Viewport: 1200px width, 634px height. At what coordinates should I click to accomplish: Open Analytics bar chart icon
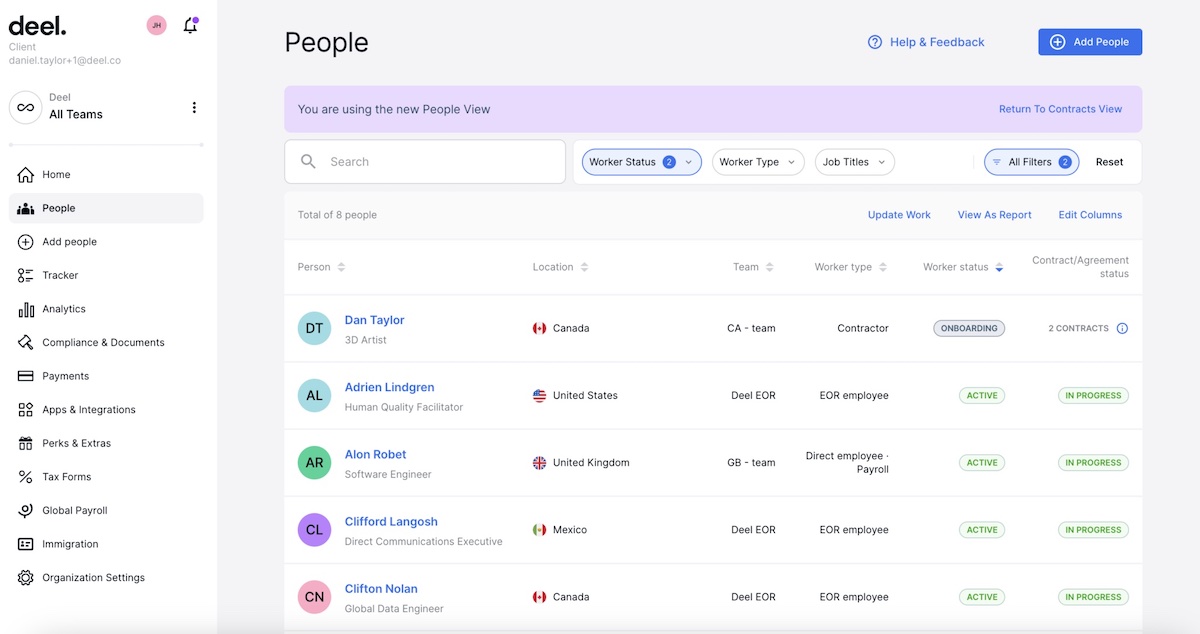[26, 309]
